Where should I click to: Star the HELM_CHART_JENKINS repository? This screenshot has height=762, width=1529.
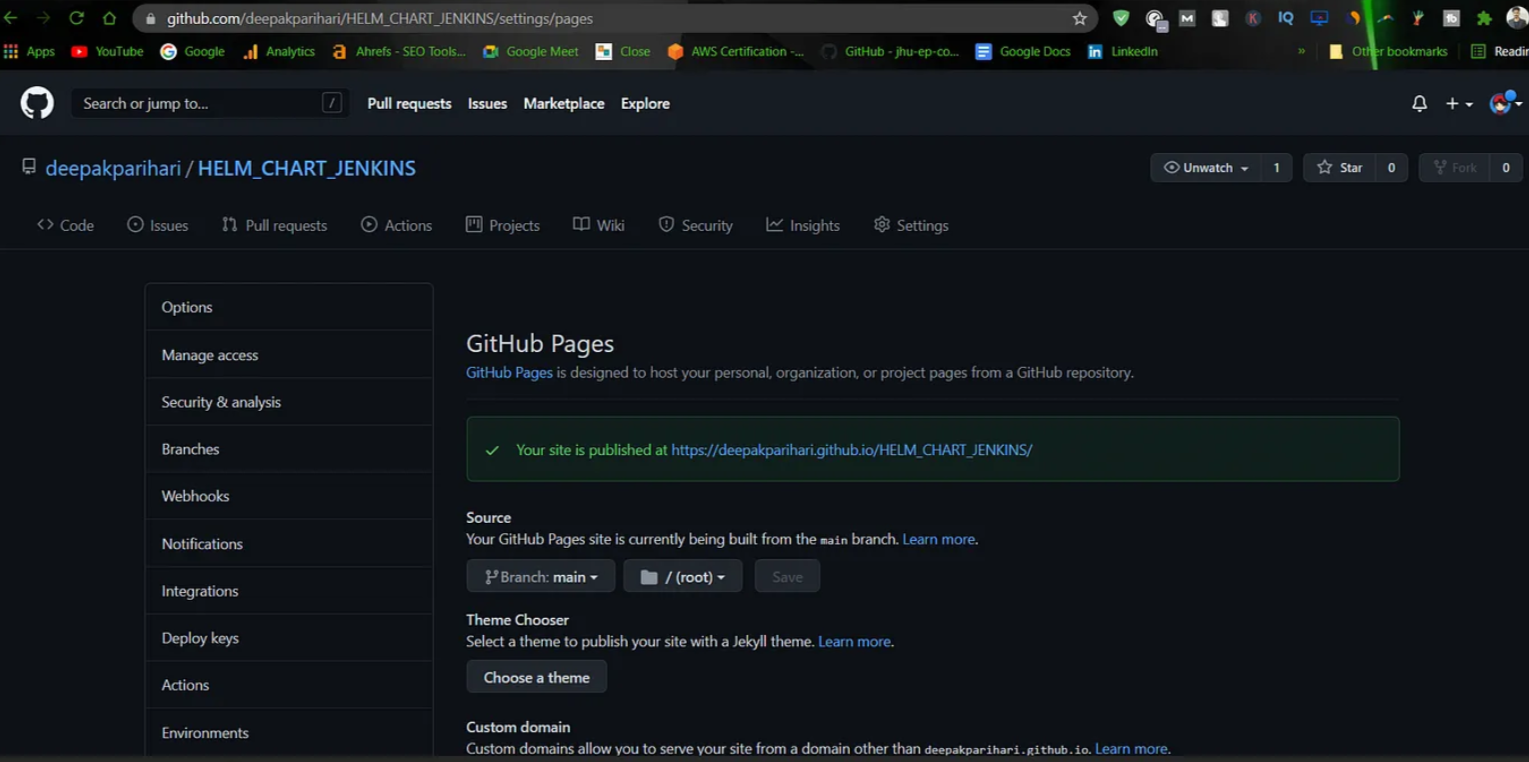tap(1340, 168)
